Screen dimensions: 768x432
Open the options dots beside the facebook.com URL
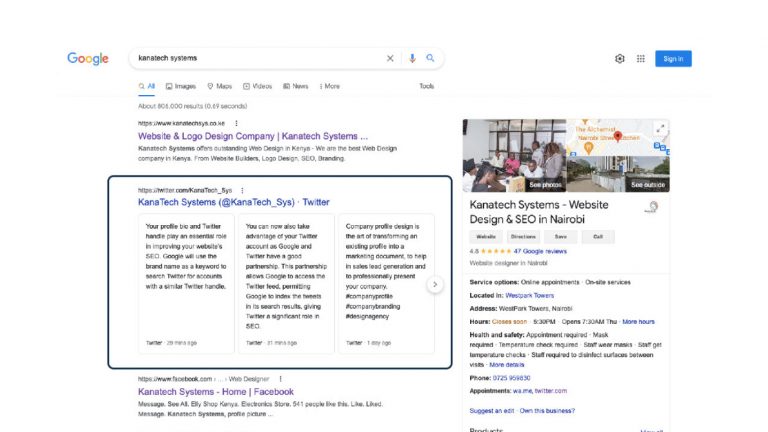click(280, 379)
